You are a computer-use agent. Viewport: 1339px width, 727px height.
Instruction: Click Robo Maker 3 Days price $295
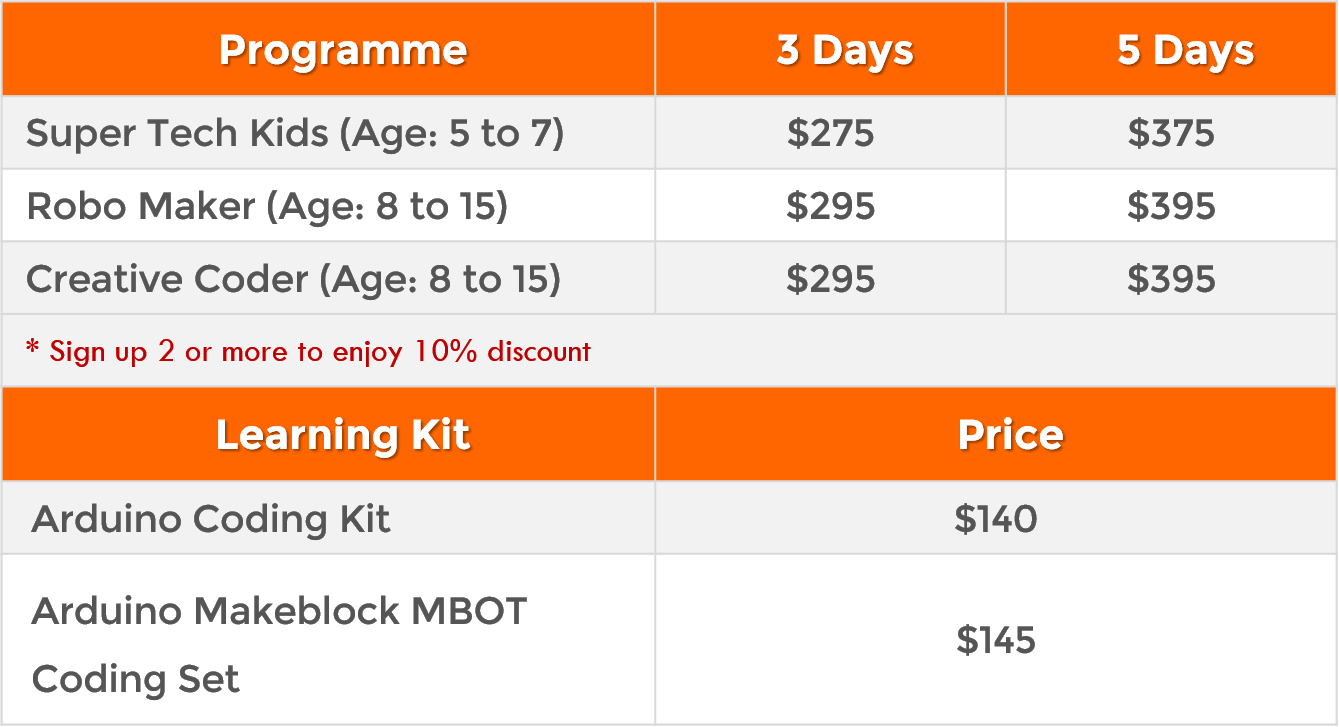coord(830,206)
